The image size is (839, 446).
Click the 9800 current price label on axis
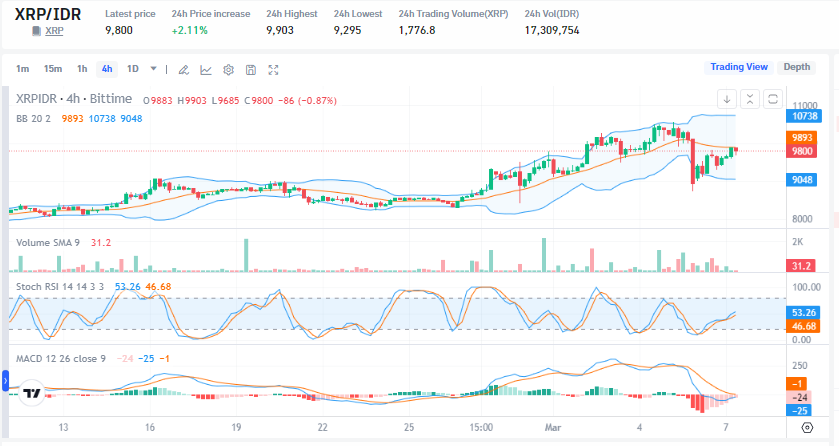click(802, 151)
